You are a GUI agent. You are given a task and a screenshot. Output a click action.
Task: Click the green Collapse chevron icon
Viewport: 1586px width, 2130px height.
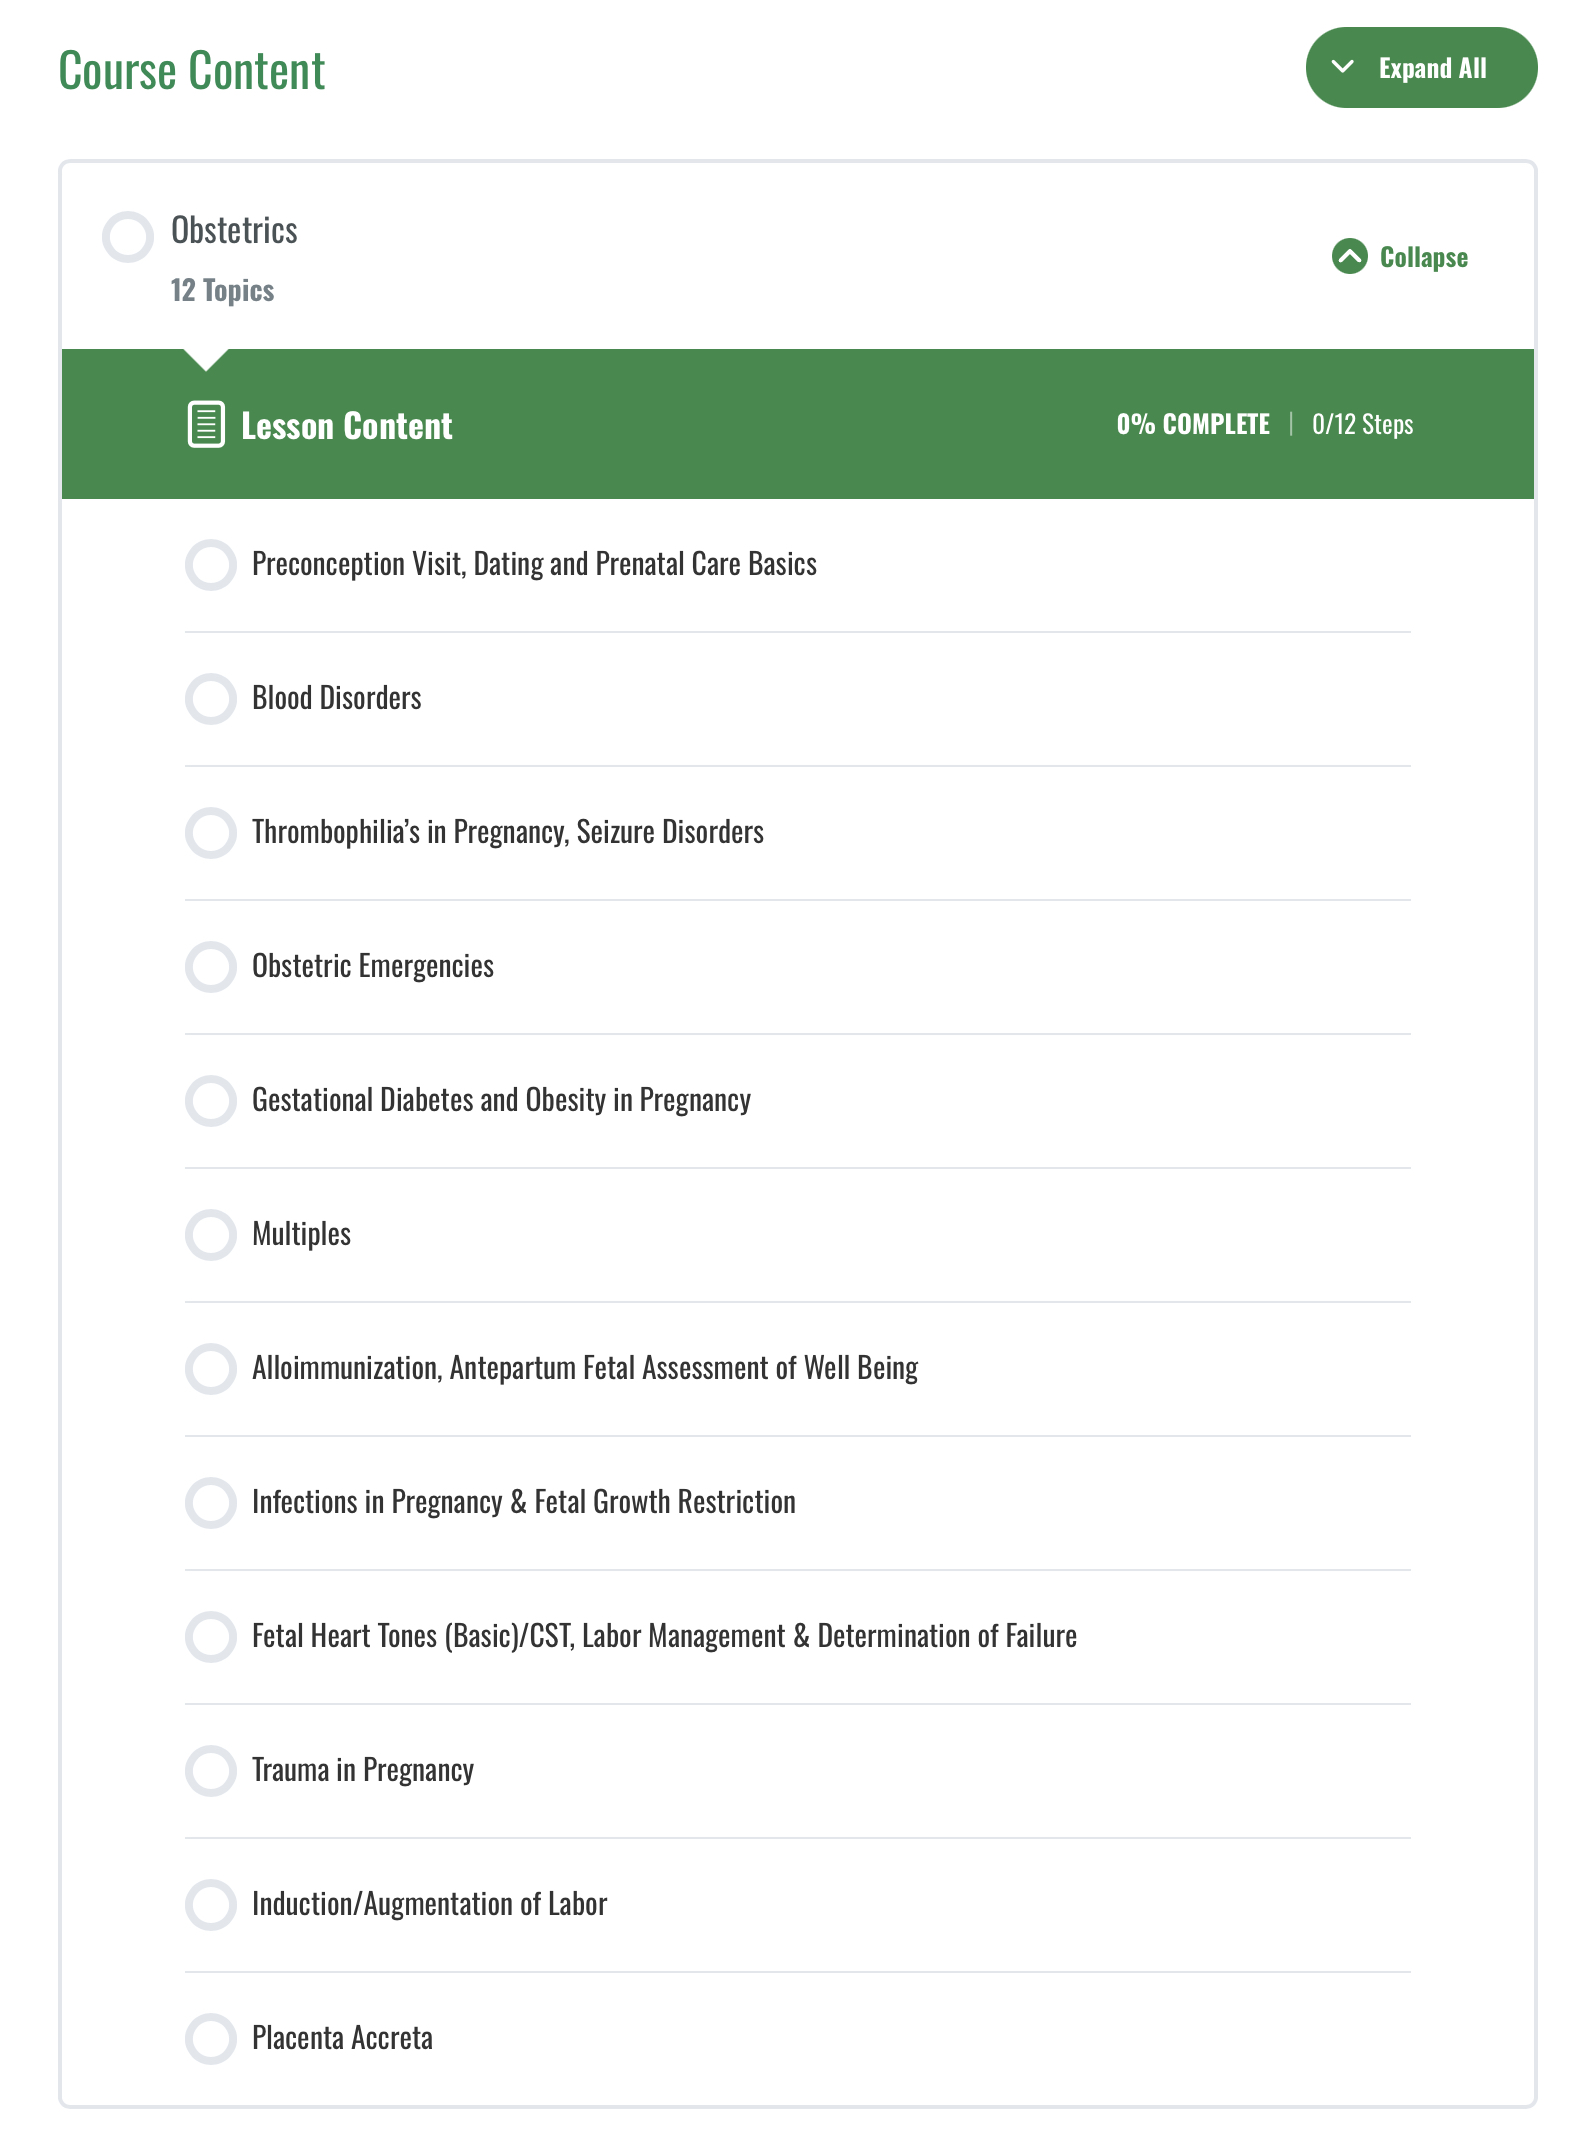click(1349, 257)
